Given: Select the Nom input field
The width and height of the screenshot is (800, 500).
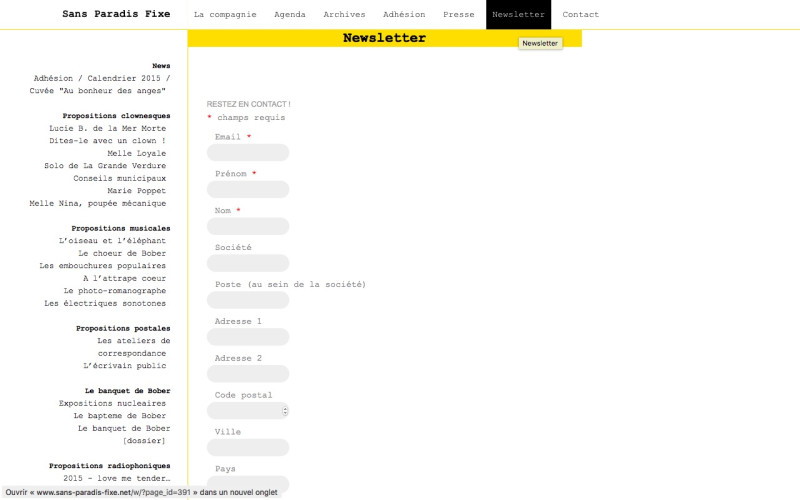Looking at the screenshot, I should [248, 227].
